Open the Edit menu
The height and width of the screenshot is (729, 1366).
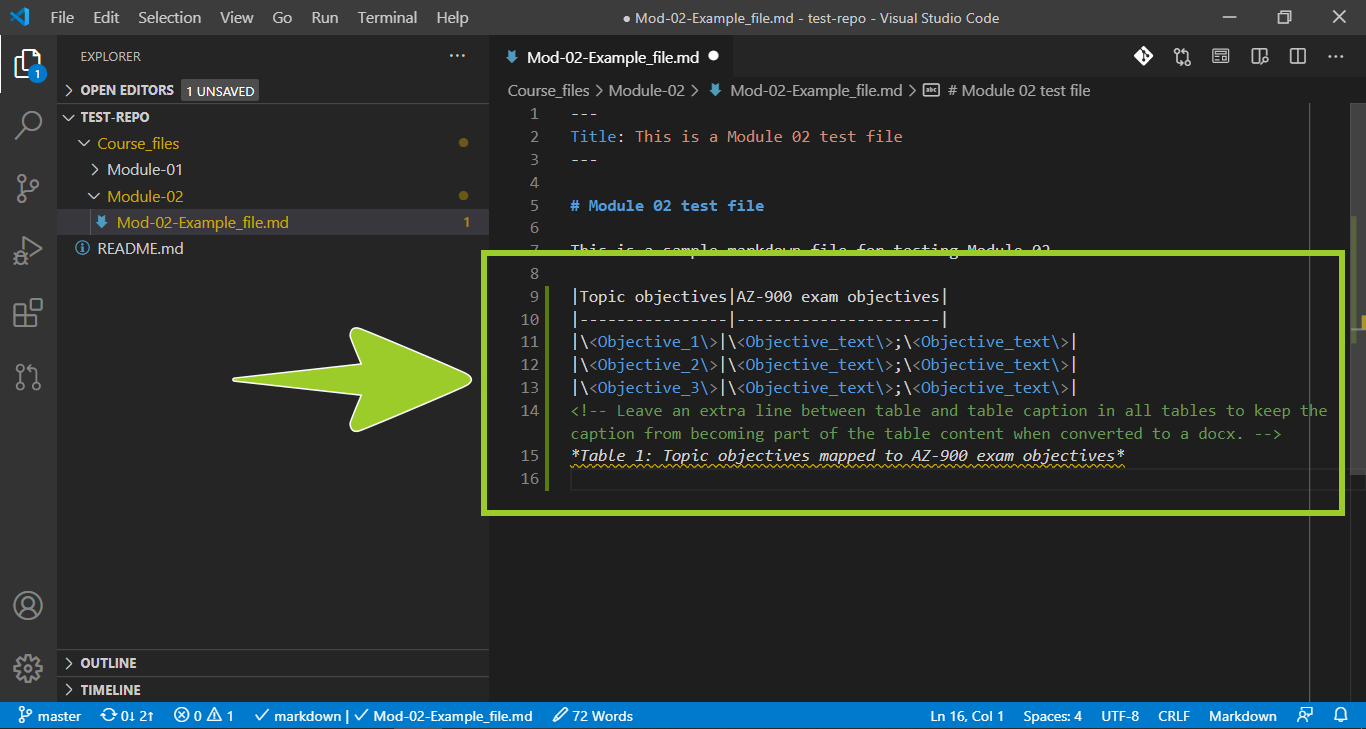point(106,17)
